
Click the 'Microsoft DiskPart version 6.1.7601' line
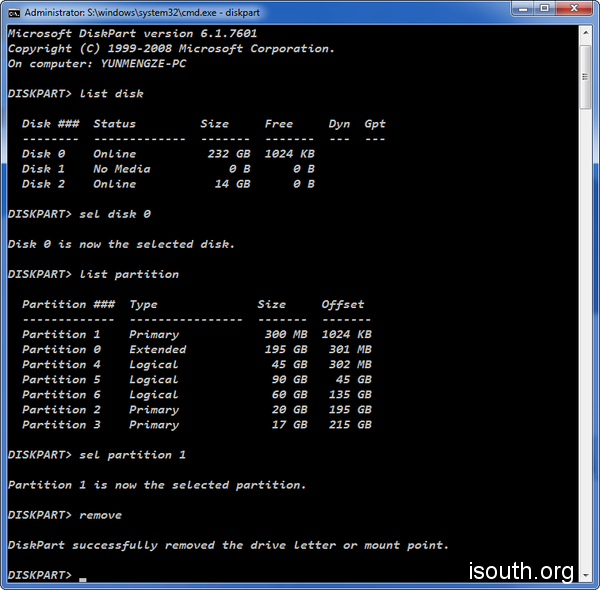coord(132,34)
